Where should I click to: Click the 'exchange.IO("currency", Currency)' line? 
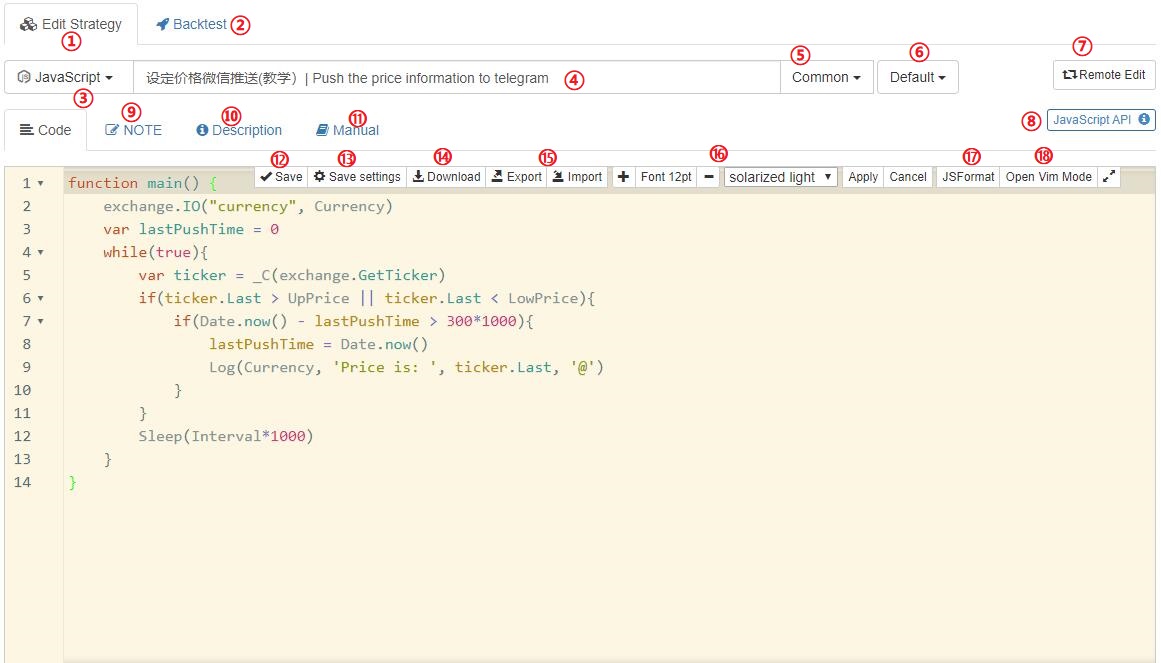coord(248,206)
